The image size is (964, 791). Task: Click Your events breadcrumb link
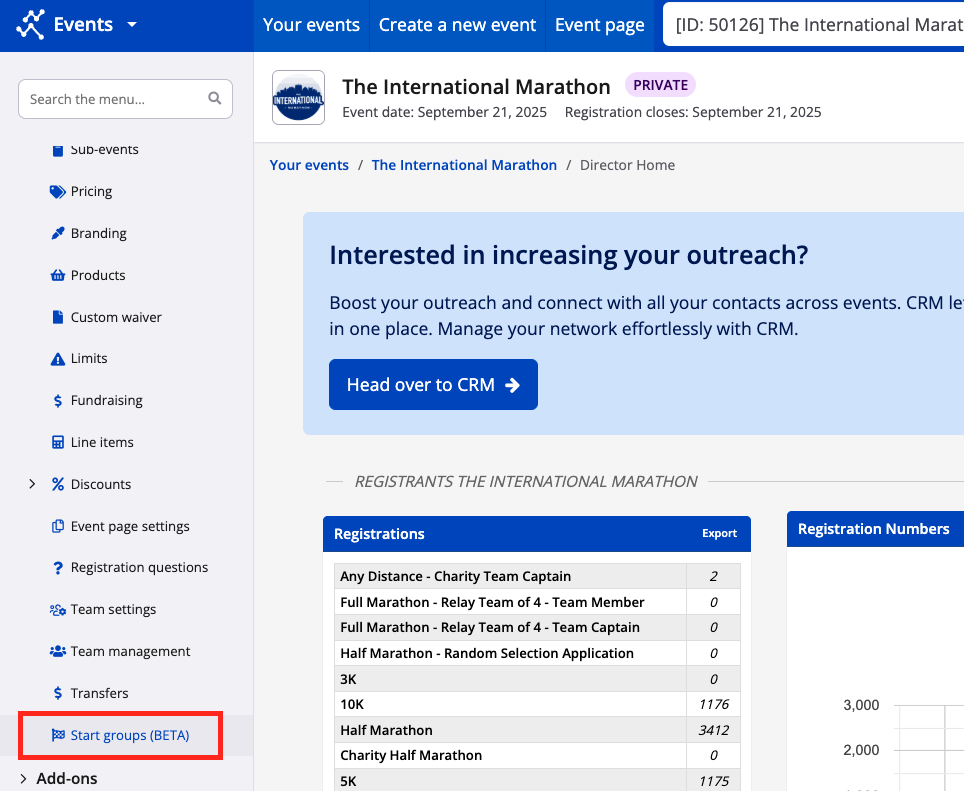(x=309, y=165)
